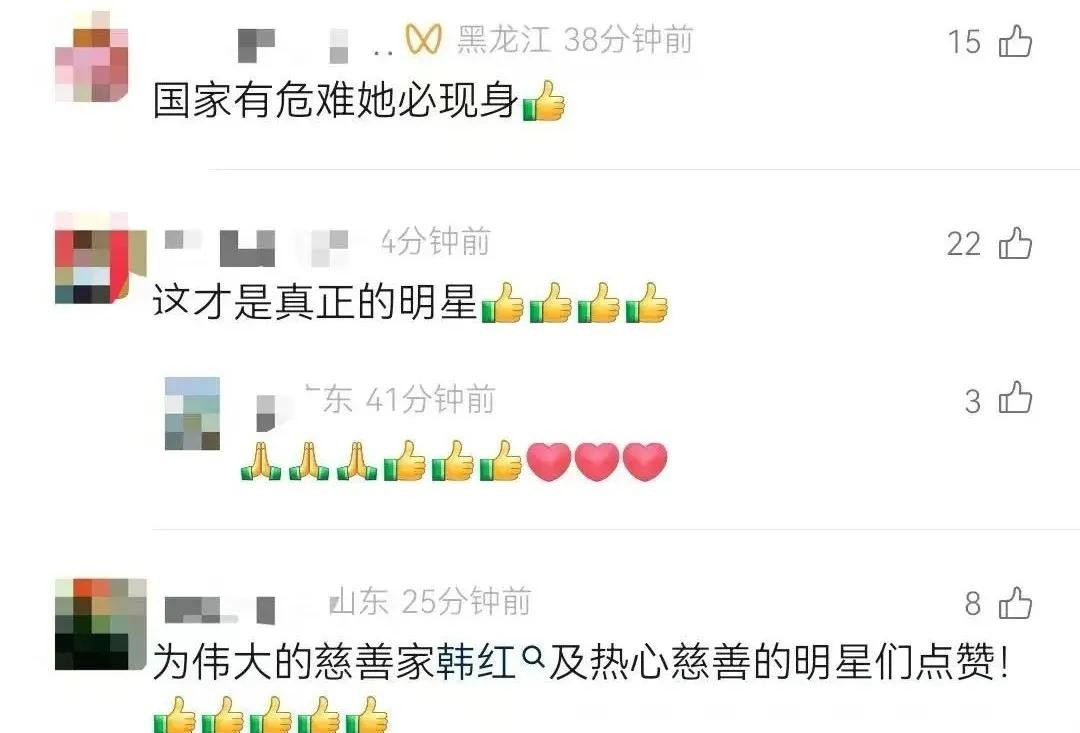The image size is (1080, 733).
Task: Tap the like count 15
Action: coord(964,42)
